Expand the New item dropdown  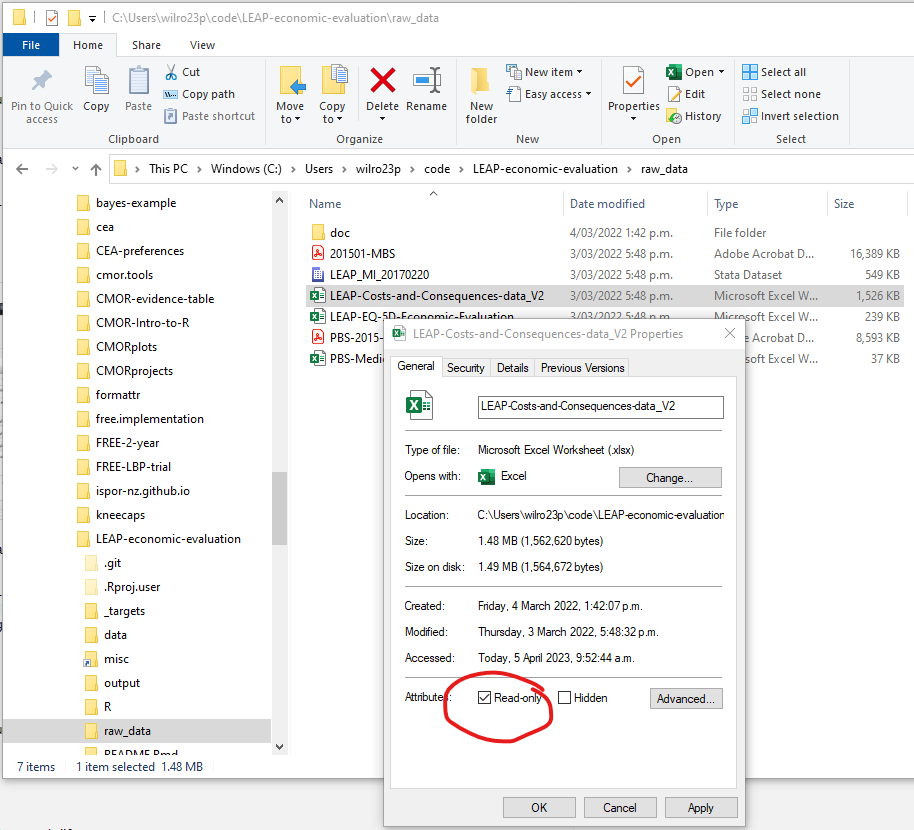(544, 72)
